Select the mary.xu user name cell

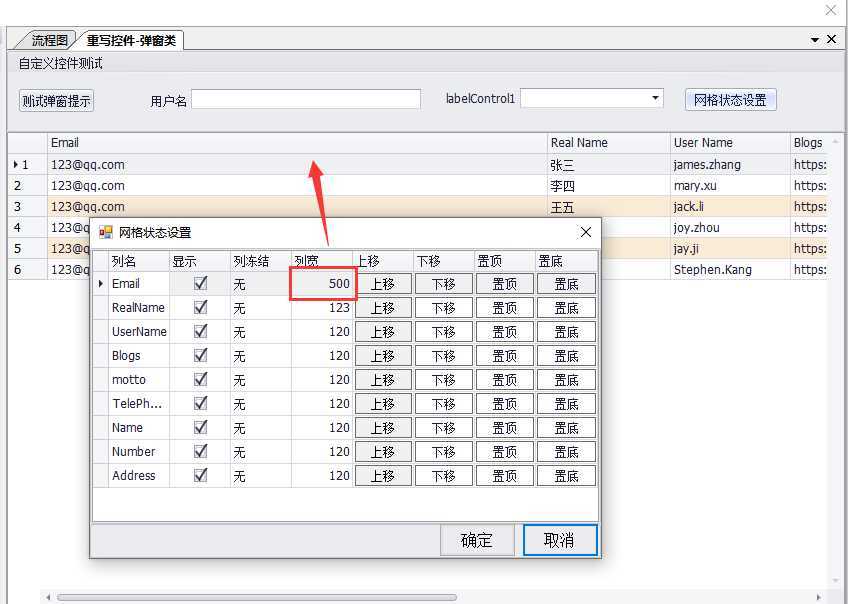click(x=730, y=185)
